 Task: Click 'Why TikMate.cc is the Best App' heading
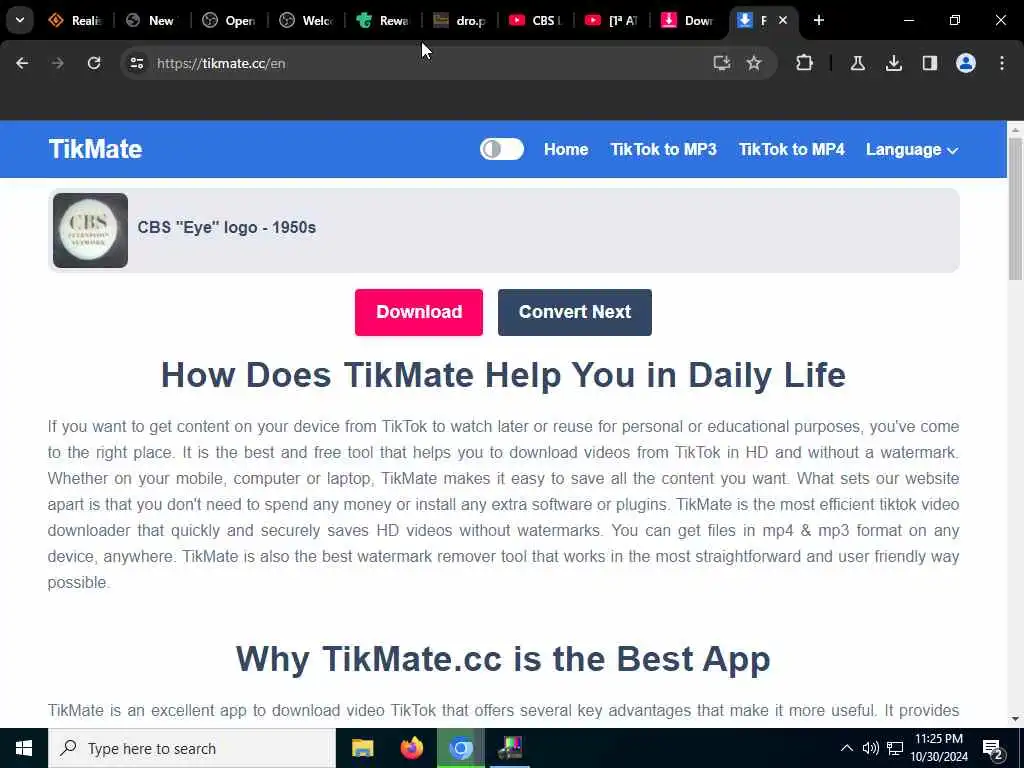[503, 658]
